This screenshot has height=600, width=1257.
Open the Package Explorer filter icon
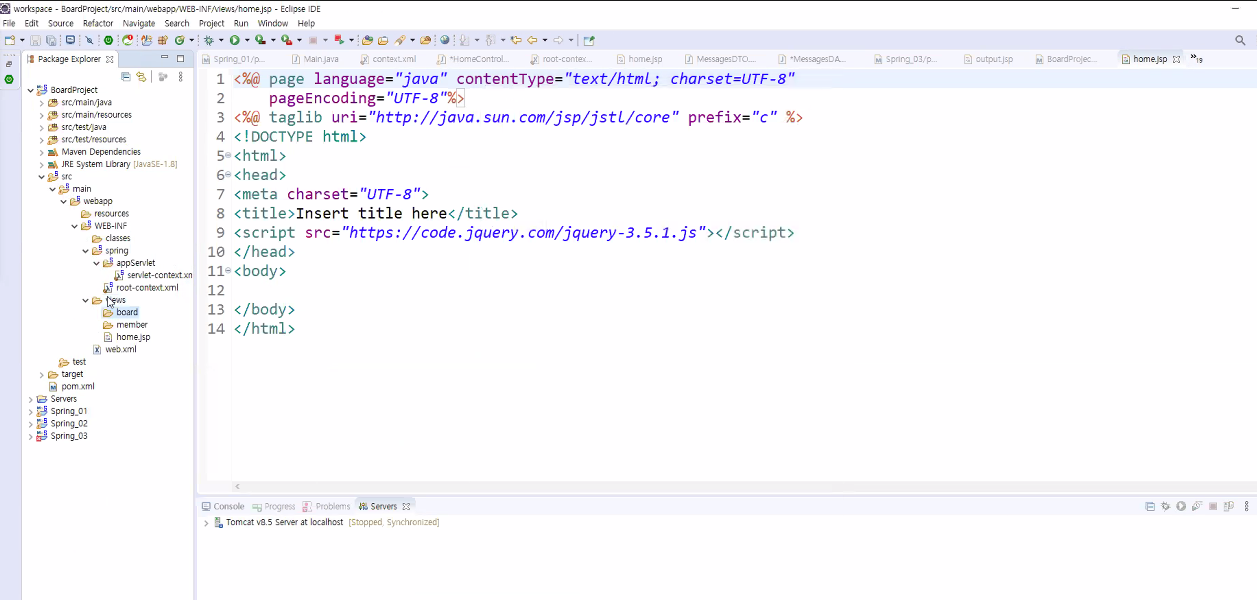(163, 76)
